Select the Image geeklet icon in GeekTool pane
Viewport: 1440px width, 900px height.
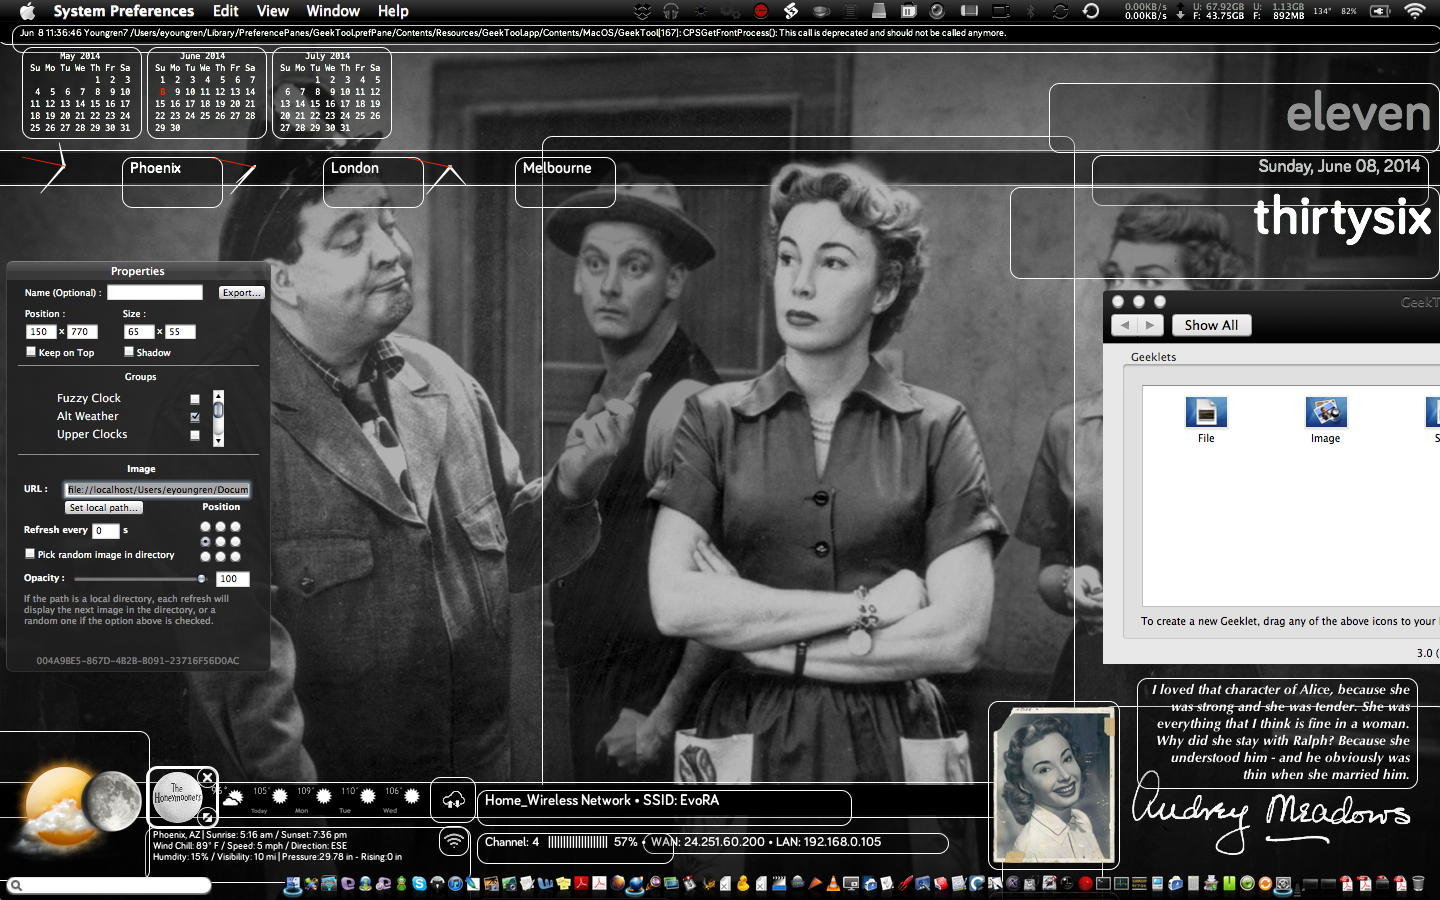click(1326, 413)
